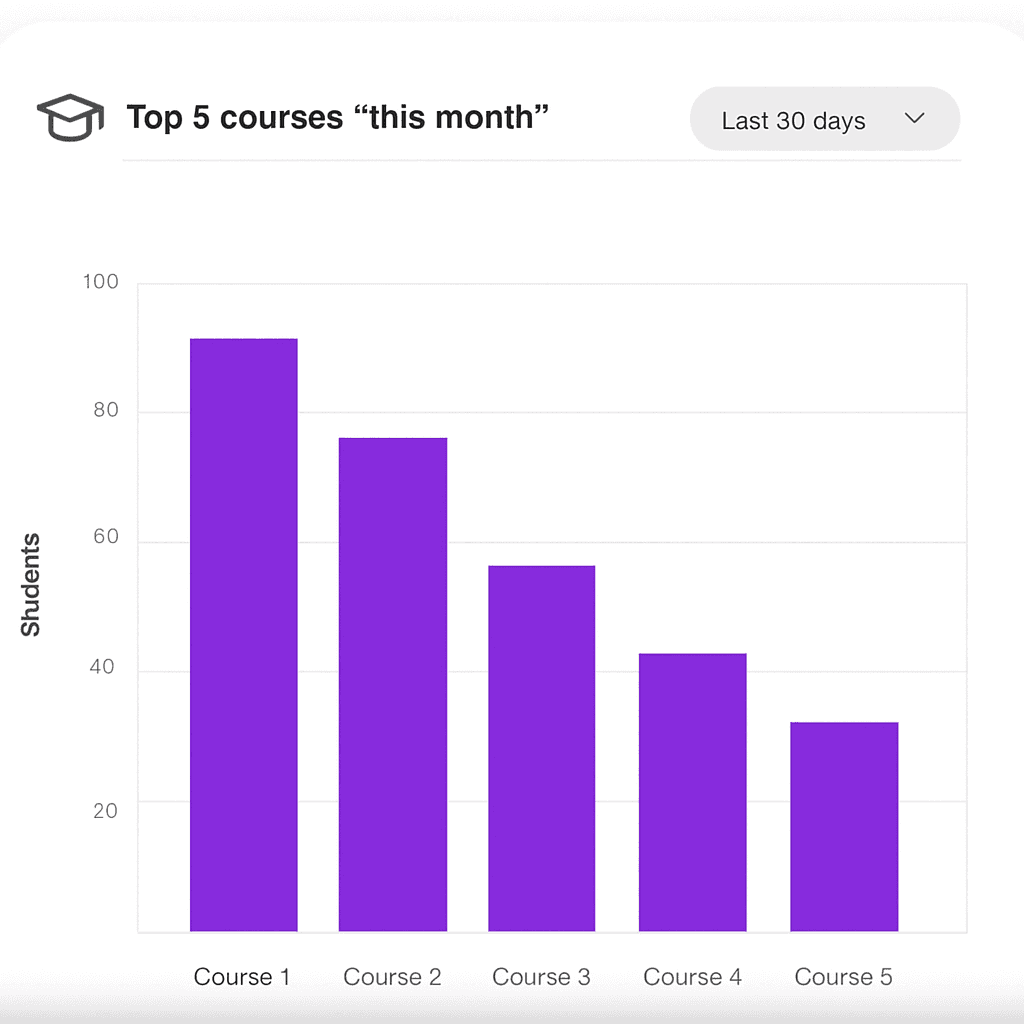The height and width of the screenshot is (1024, 1024).
Task: Click the shortest purple bar
Action: (844, 825)
